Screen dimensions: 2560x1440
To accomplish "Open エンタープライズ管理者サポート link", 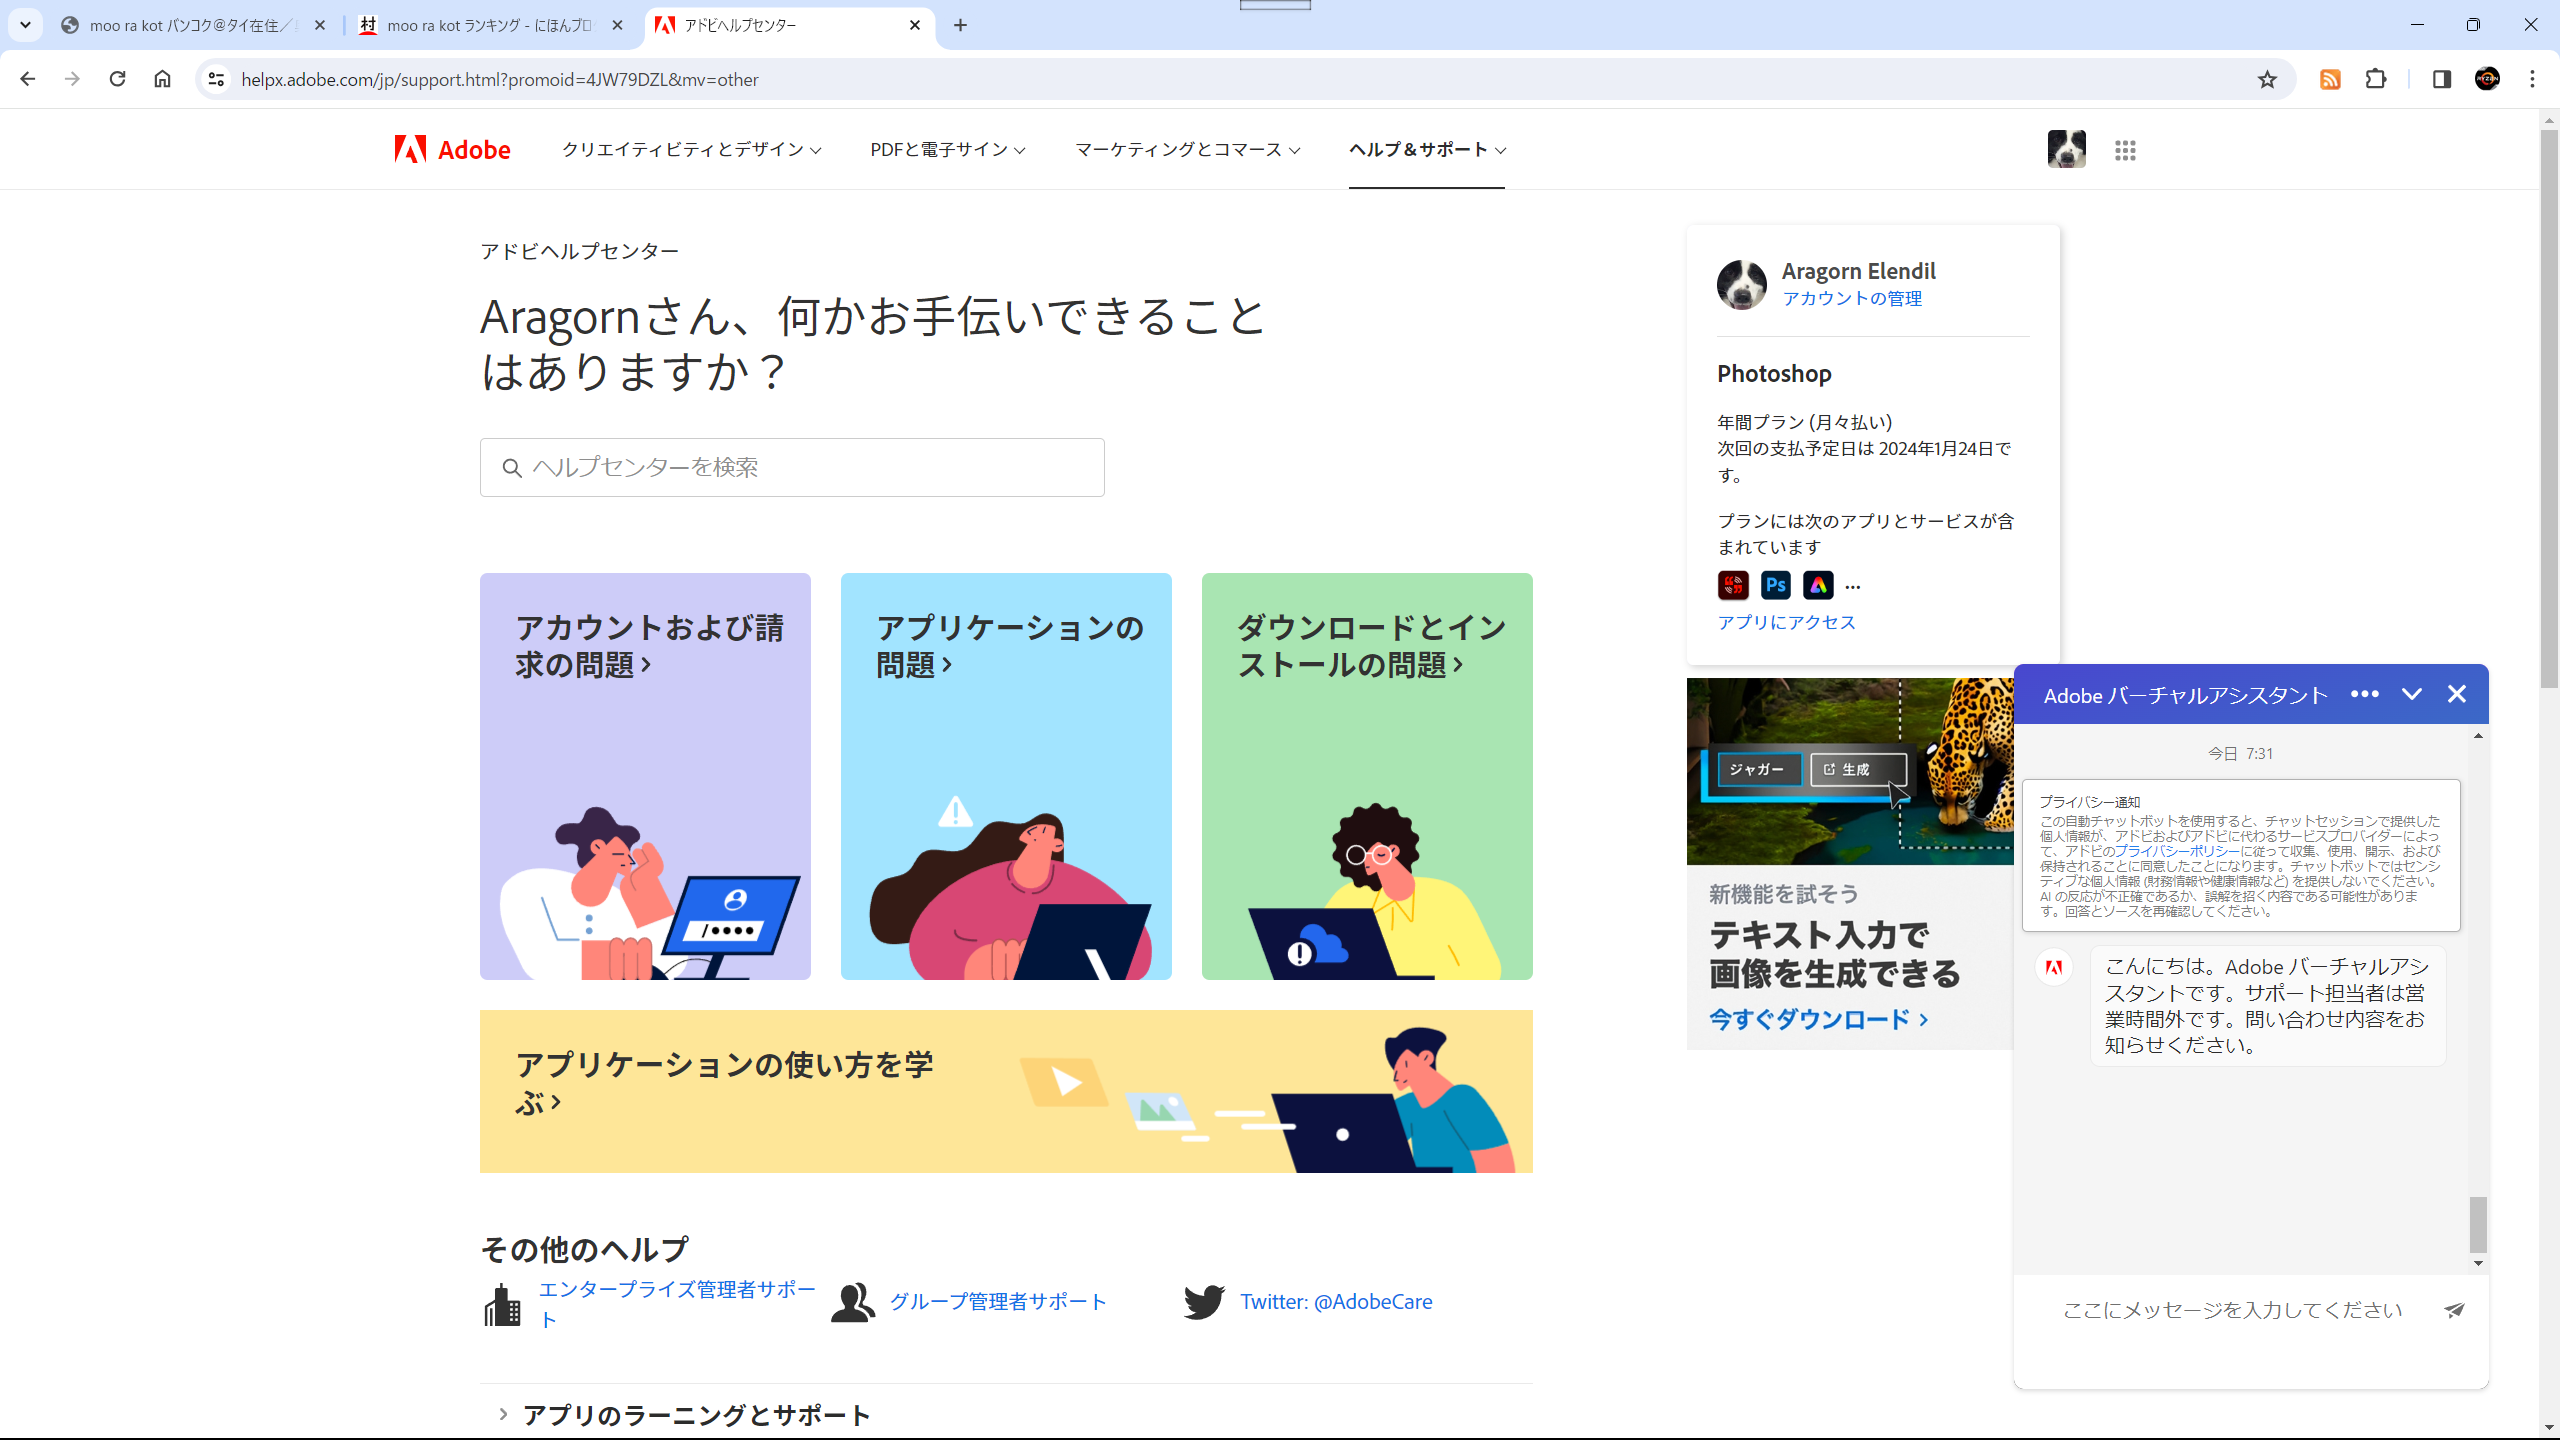I will pos(676,1303).
